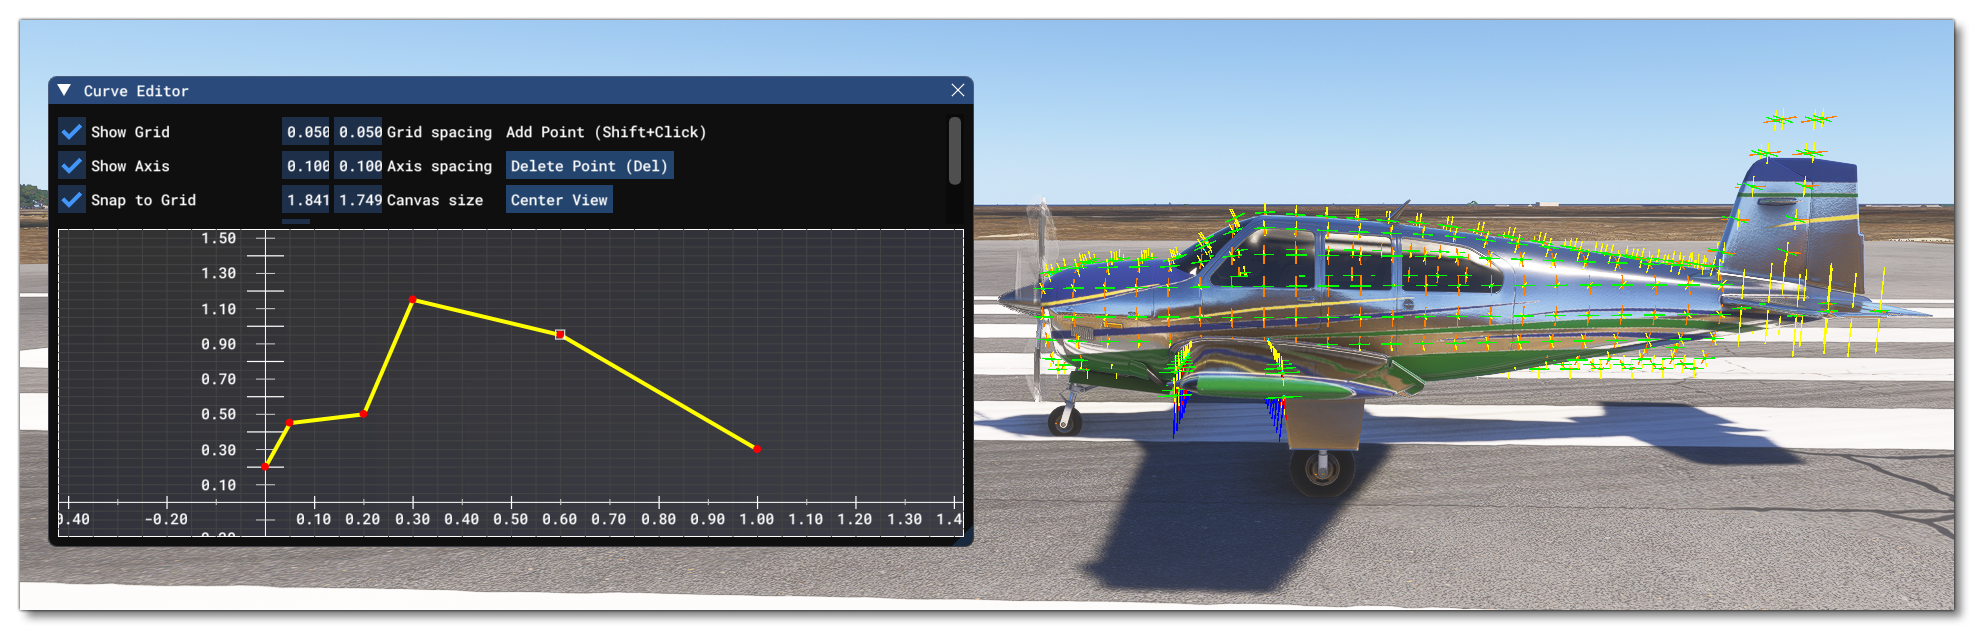Click the Add Point (Shift+Click) label
This screenshot has width=1974, height=630.
[x=606, y=132]
